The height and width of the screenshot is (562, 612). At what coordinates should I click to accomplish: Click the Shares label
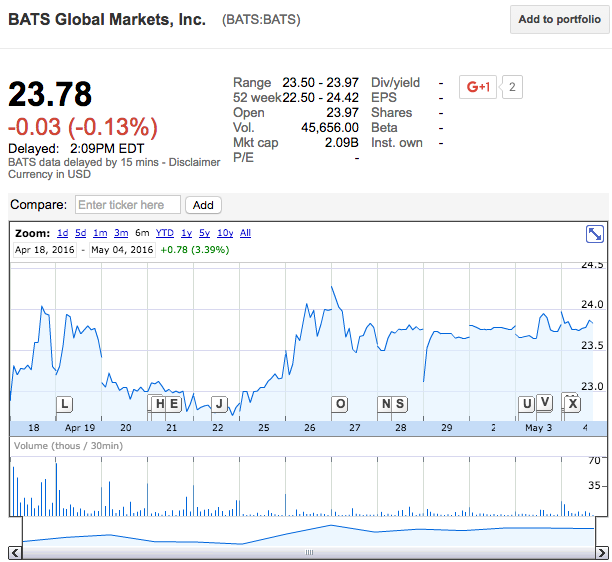click(391, 113)
